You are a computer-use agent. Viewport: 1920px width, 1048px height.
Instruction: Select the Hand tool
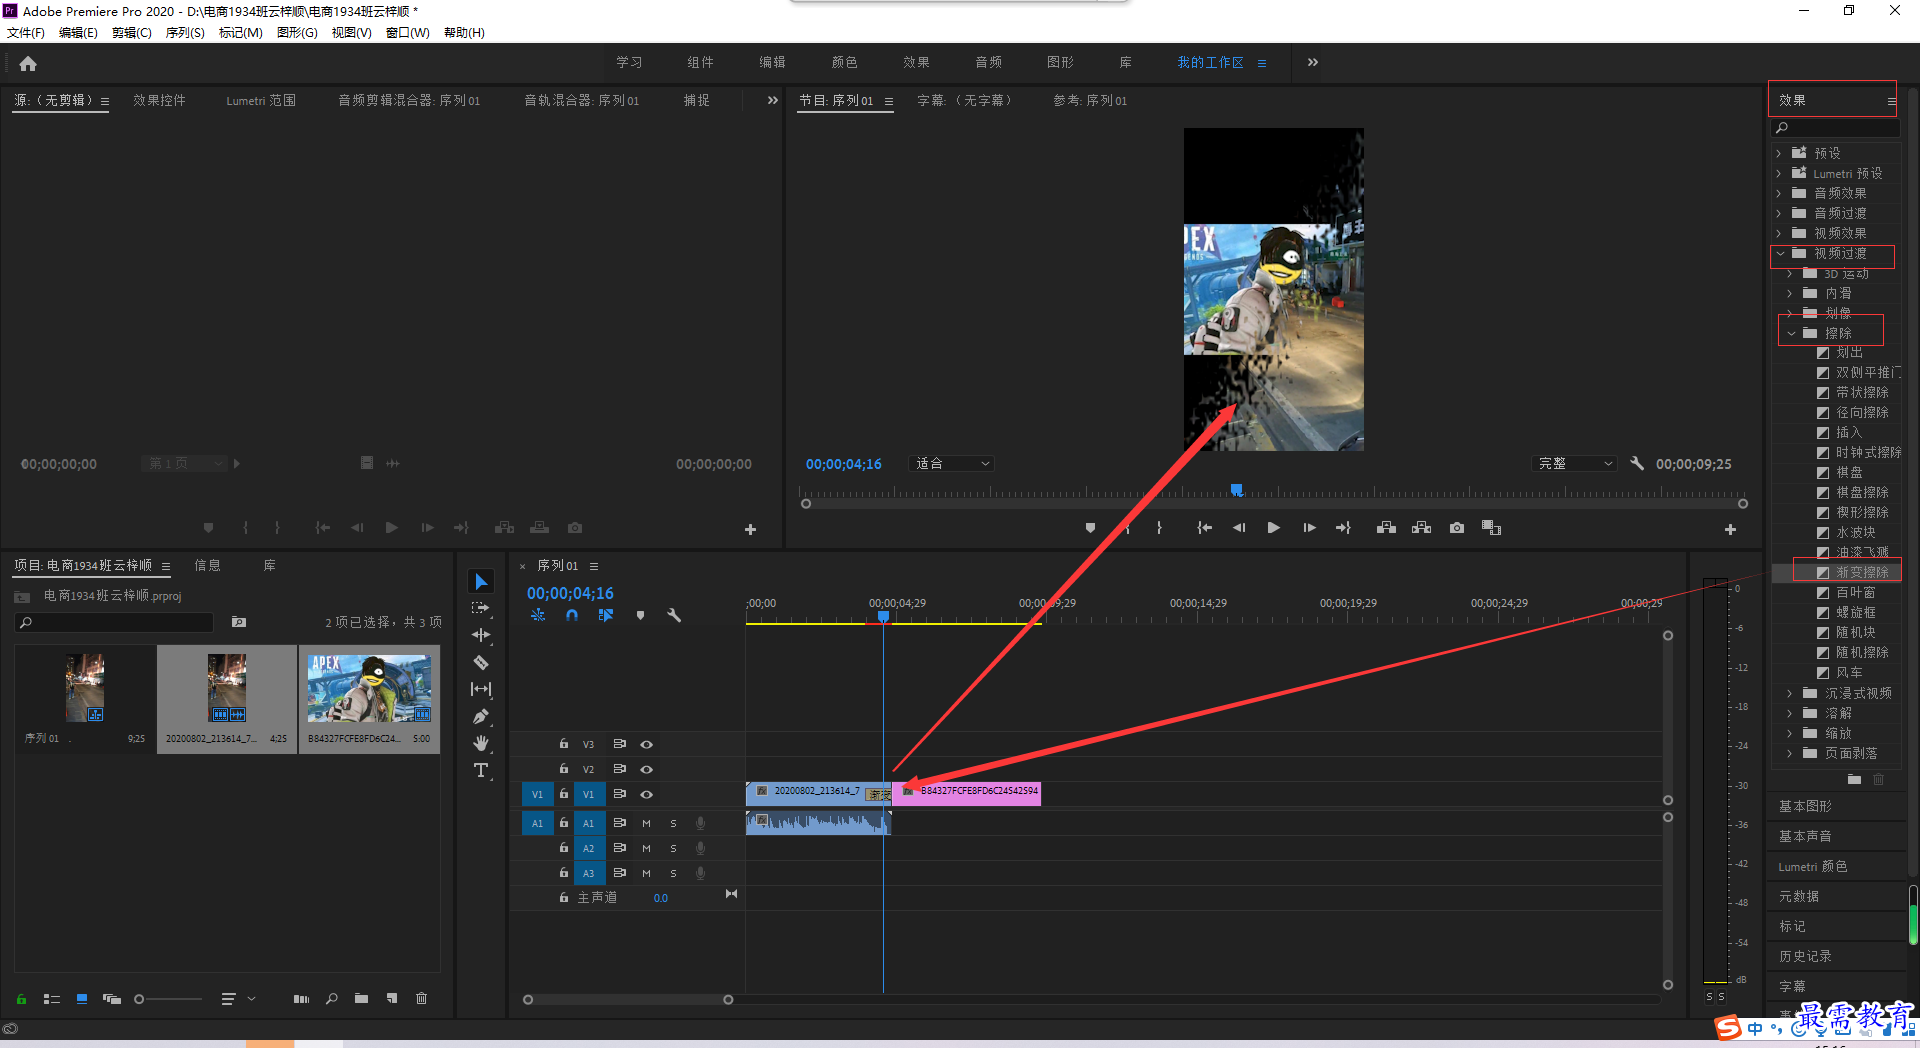coord(481,743)
